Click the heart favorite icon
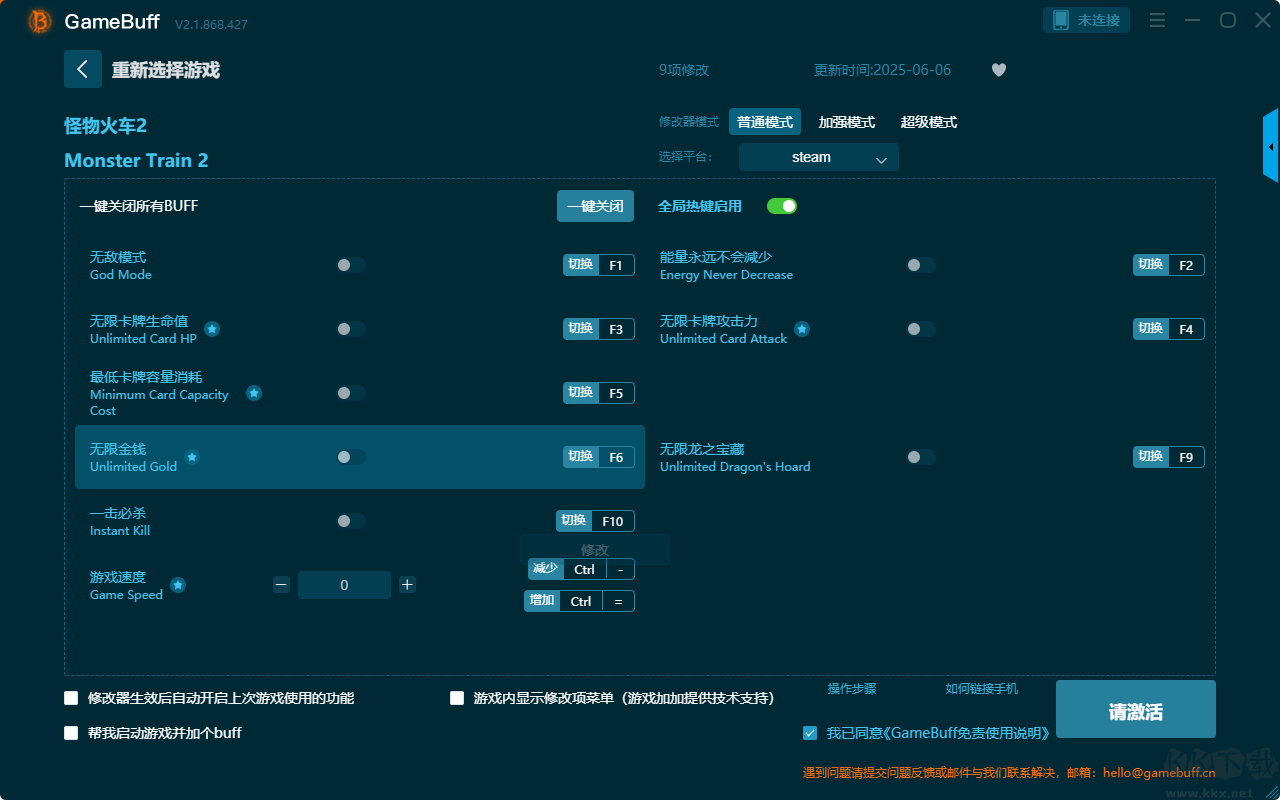This screenshot has height=800, width=1280. (999, 70)
